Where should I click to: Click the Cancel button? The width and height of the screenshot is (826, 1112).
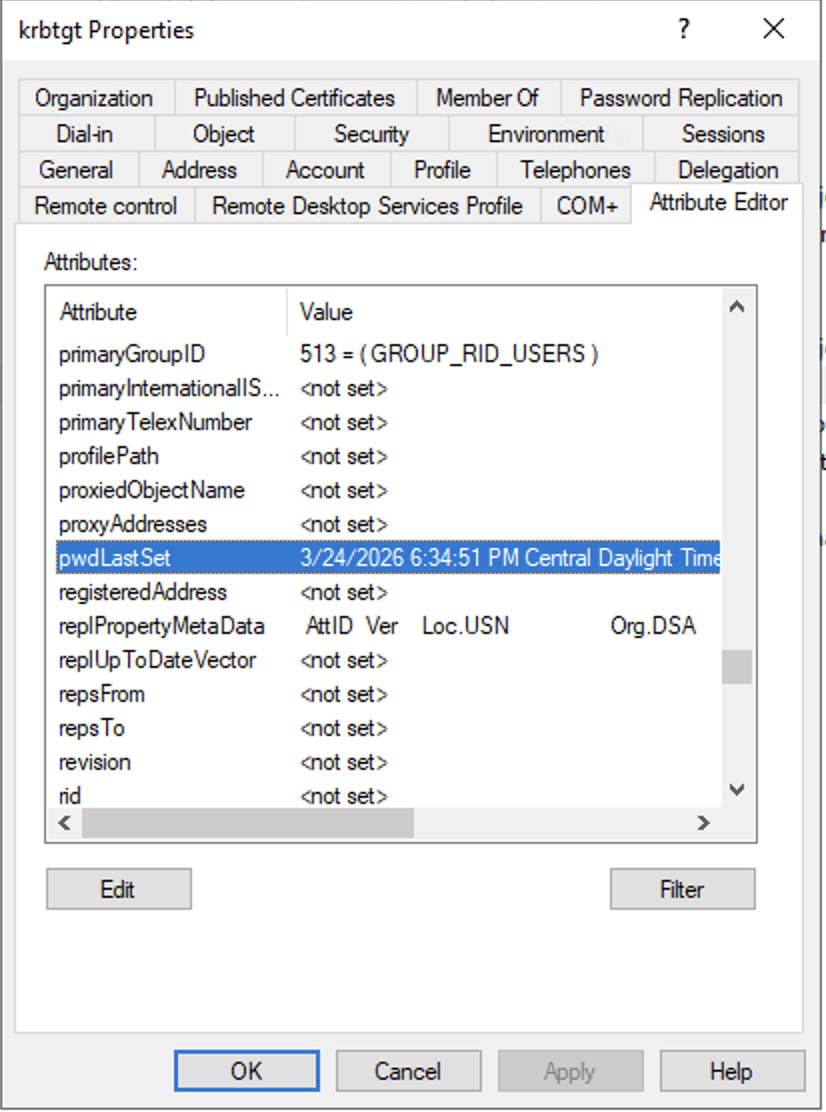click(x=408, y=1071)
